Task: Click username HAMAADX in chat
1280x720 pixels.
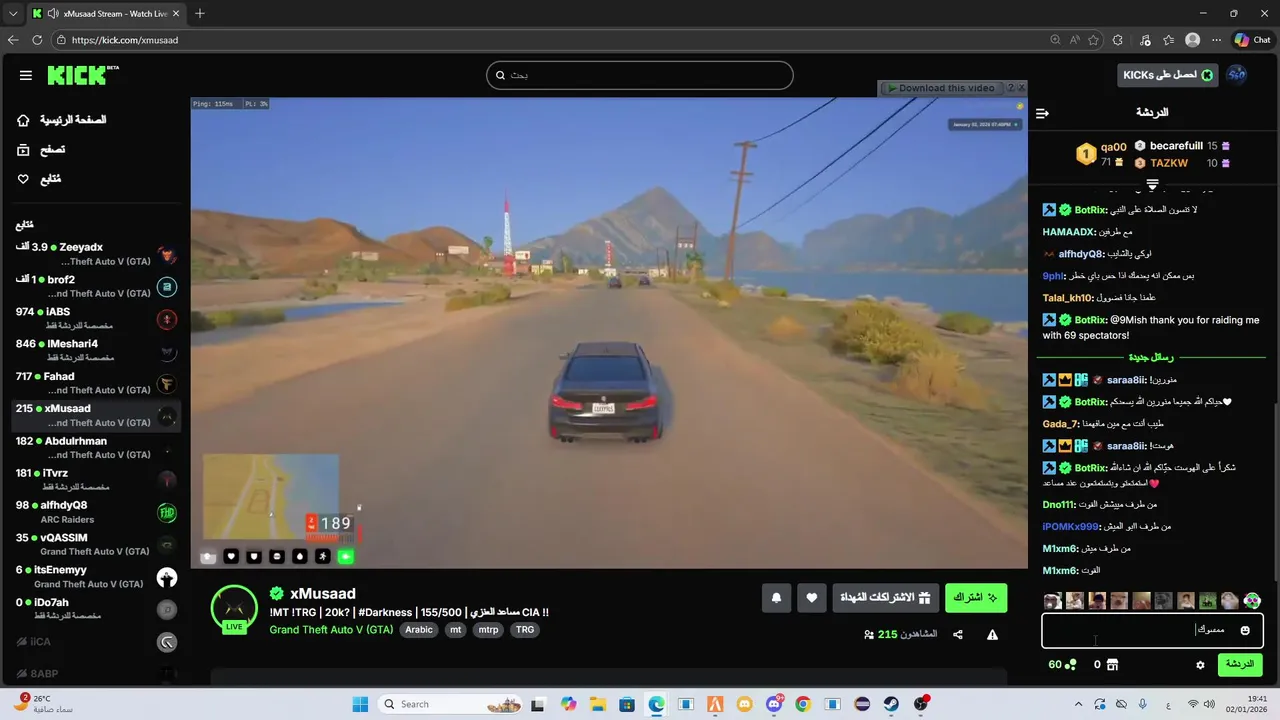Action: 1069,232
